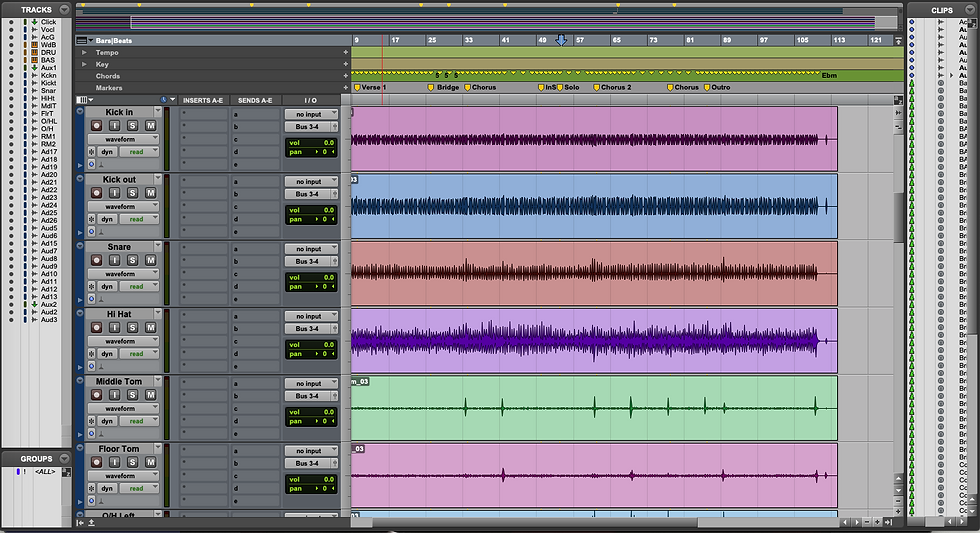980x533 pixels.
Task: Click horizontal zoom in plus button at bottom right
Action: click(x=878, y=522)
